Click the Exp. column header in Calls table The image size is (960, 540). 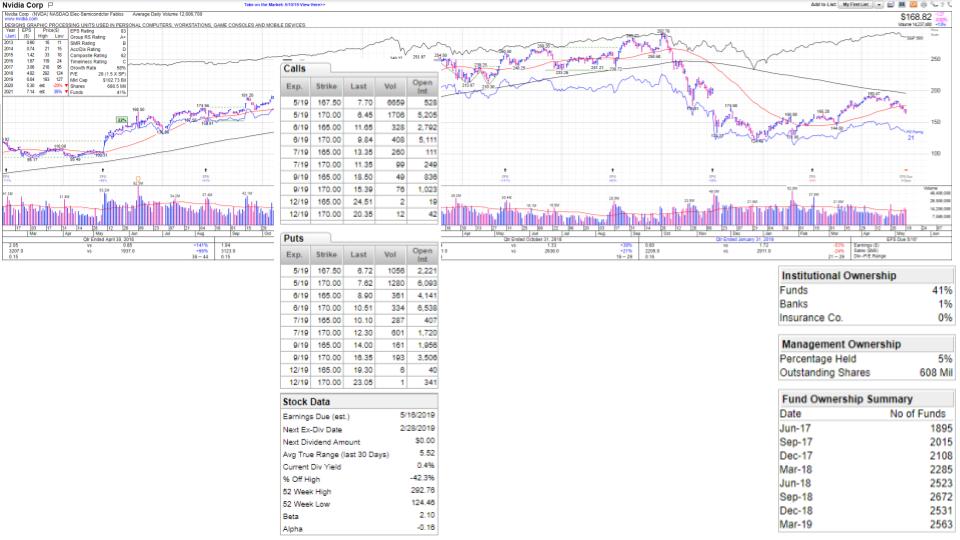tap(294, 86)
